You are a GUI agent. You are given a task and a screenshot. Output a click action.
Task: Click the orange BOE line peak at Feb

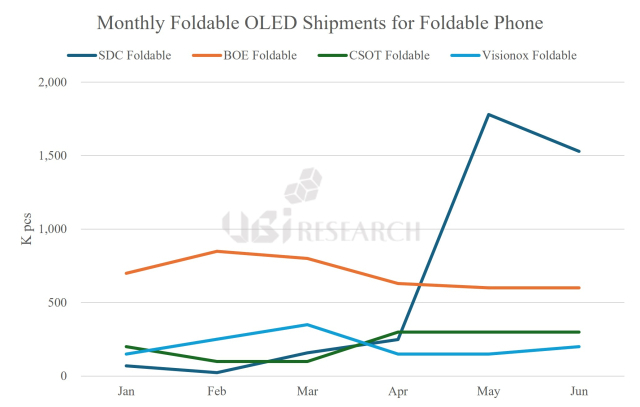click(x=216, y=251)
